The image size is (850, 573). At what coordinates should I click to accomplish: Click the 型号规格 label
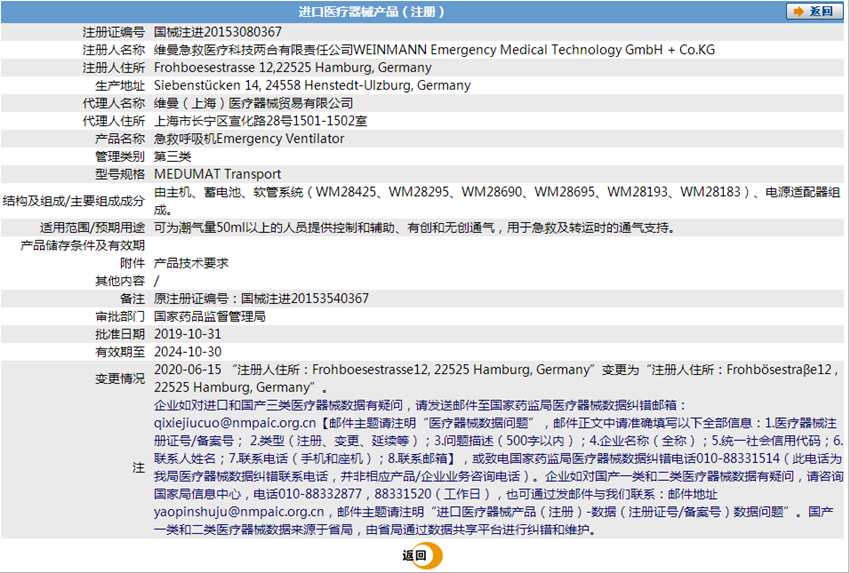(120, 174)
